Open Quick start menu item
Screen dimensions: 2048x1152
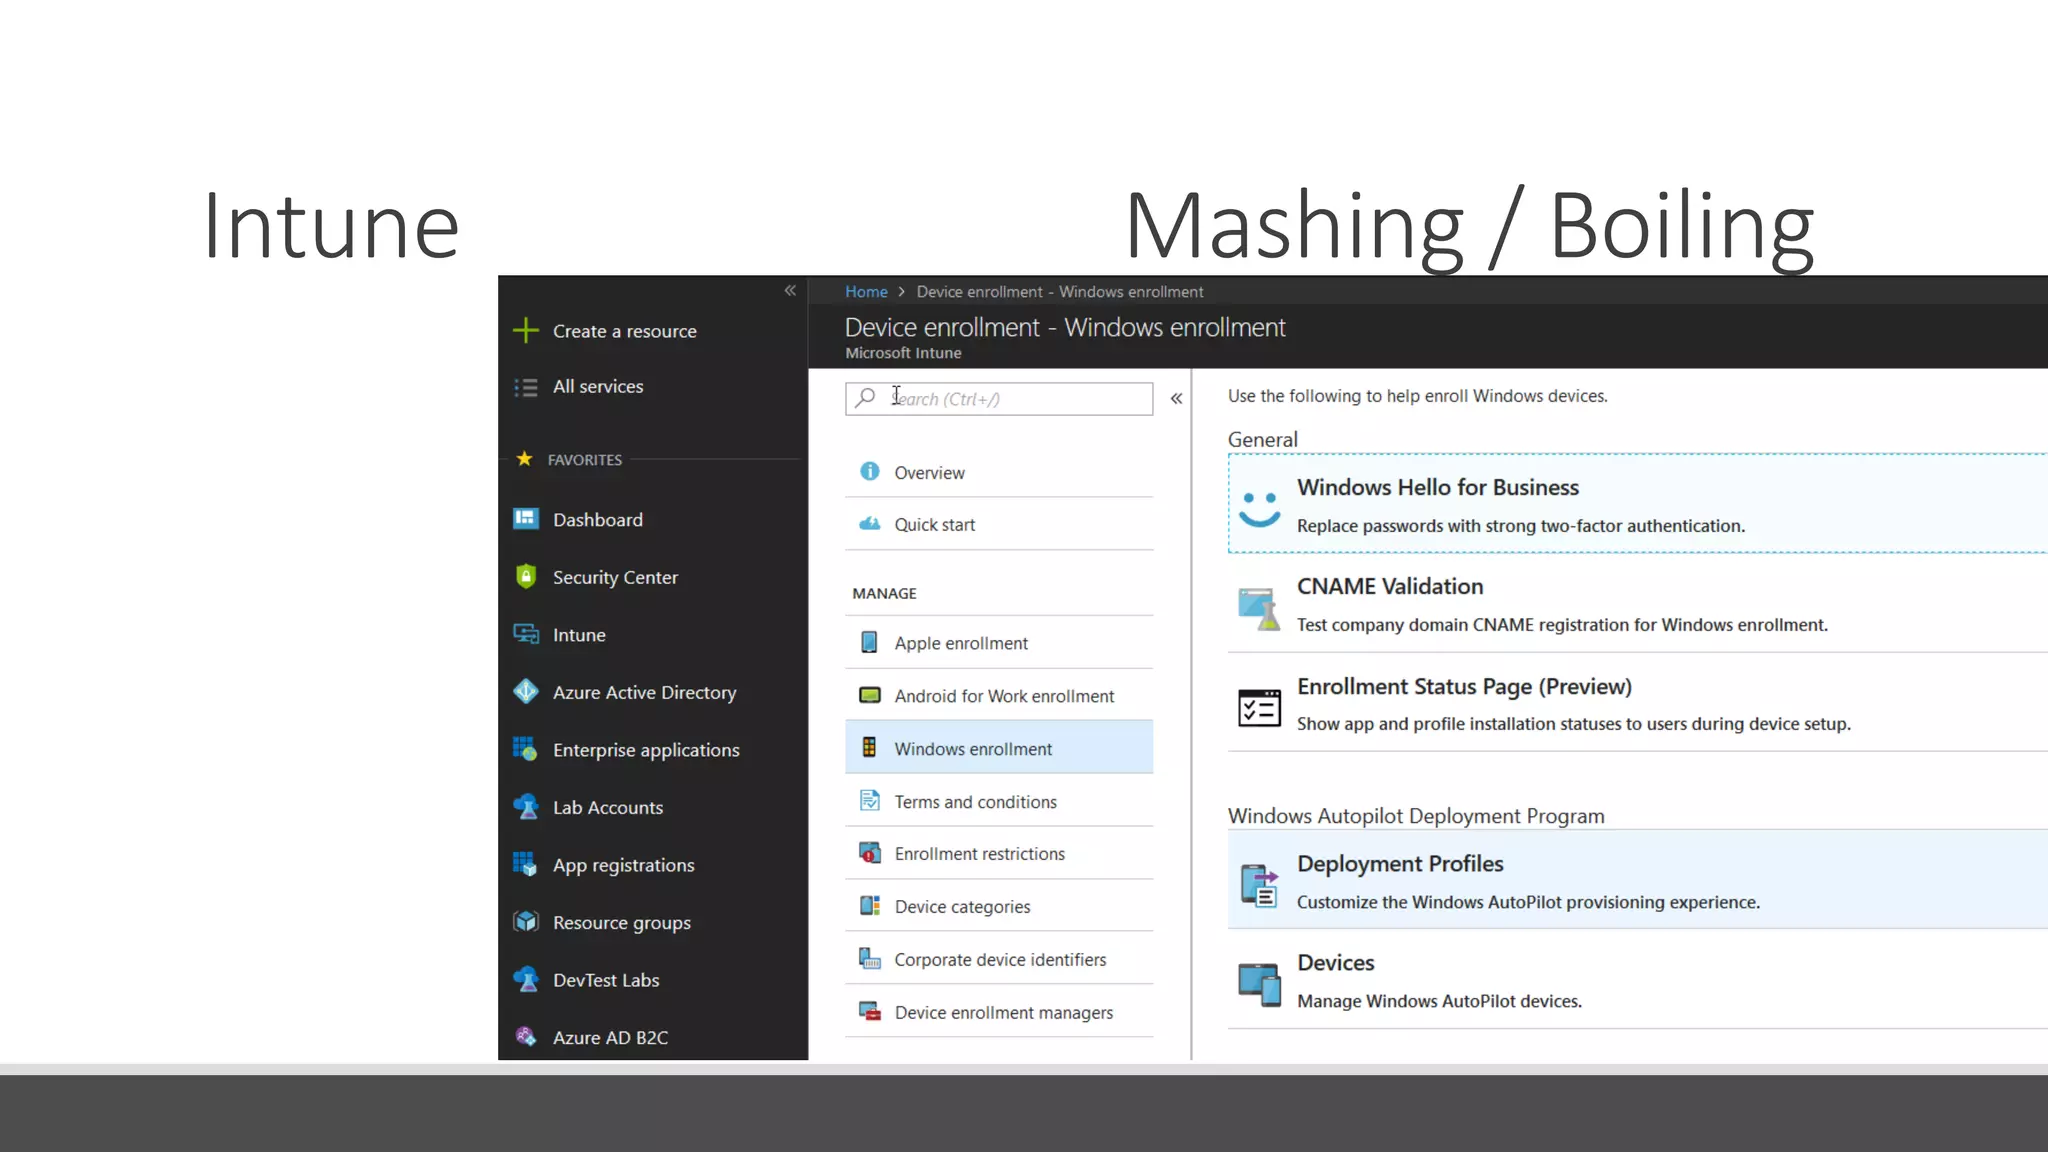point(999,524)
